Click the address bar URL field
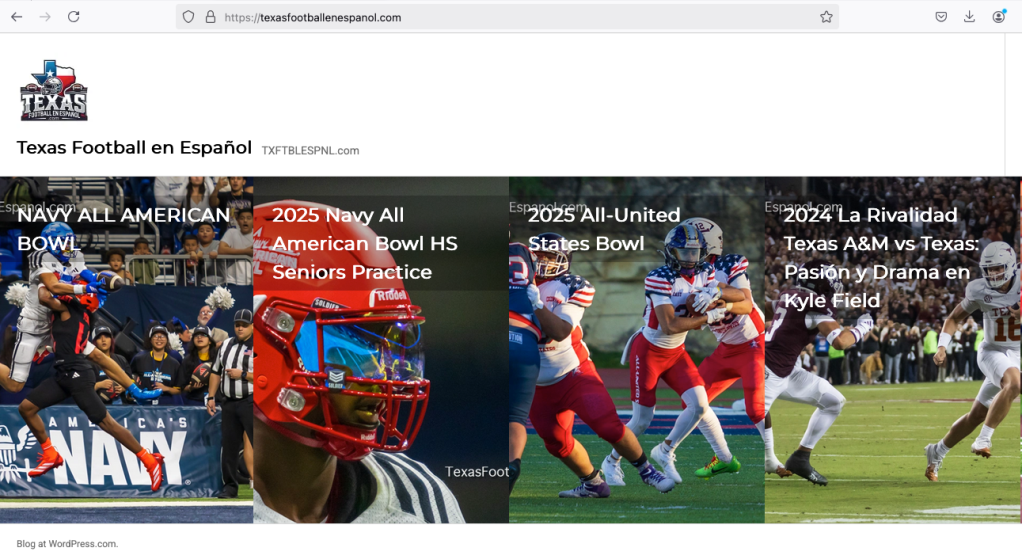Screen dimensions: 1022x559 507,17
